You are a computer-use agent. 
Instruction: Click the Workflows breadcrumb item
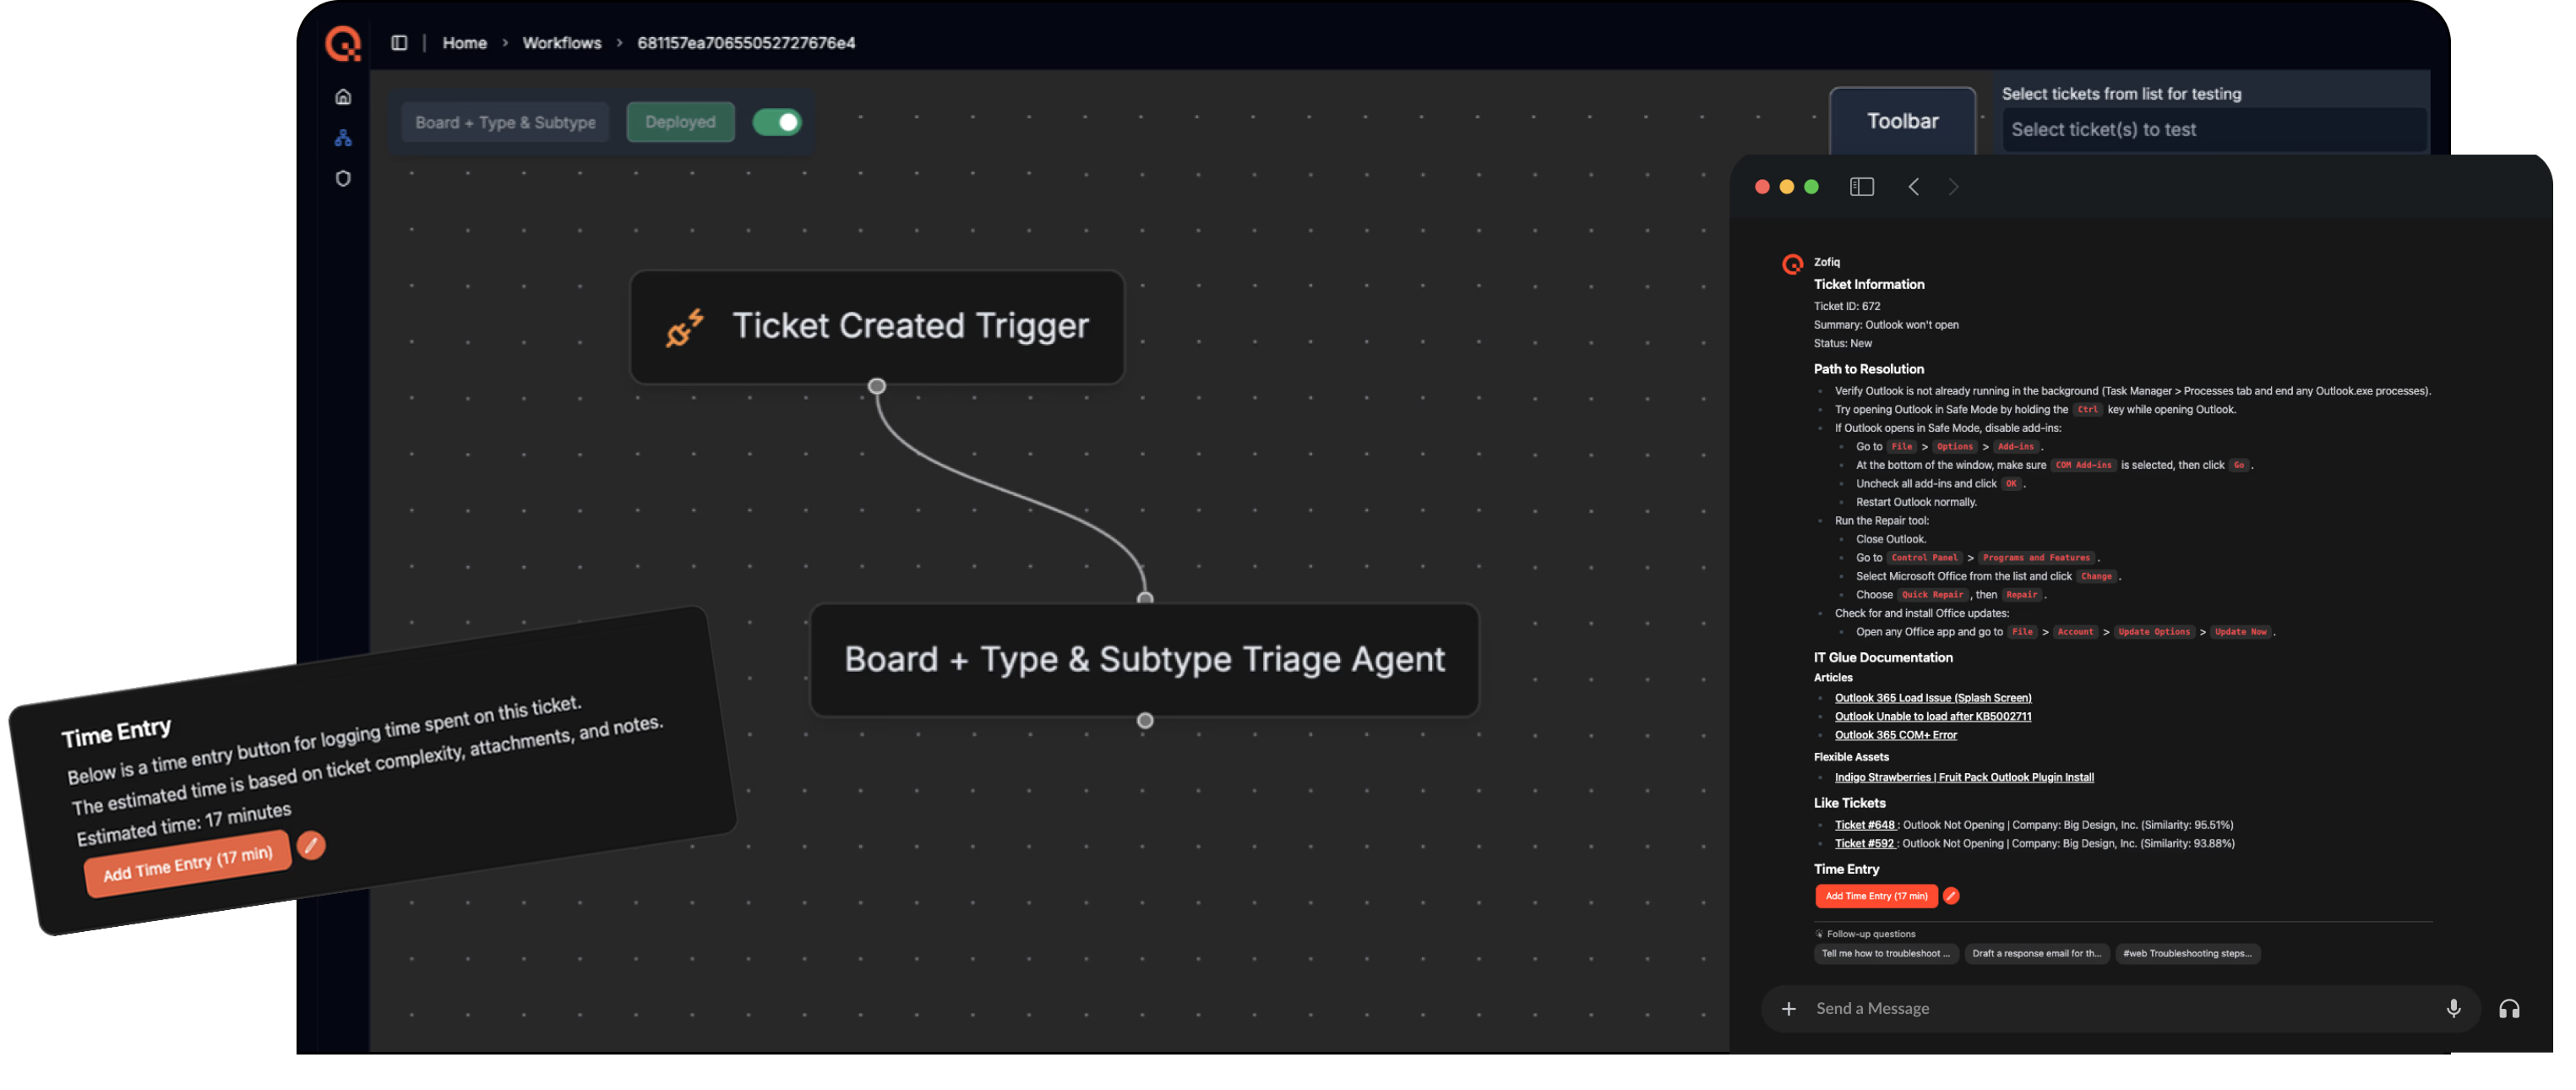(561, 43)
